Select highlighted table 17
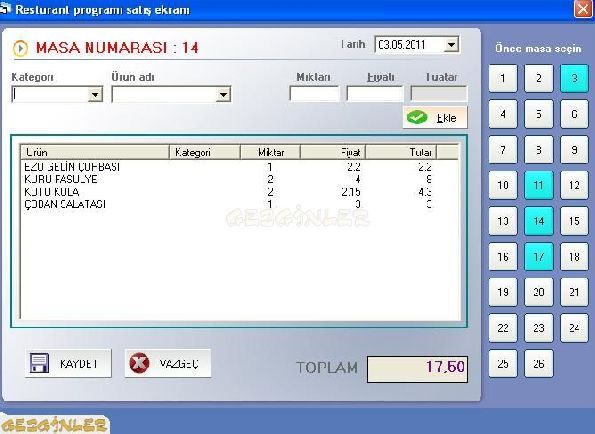The width and height of the screenshot is (595, 434). click(538, 257)
